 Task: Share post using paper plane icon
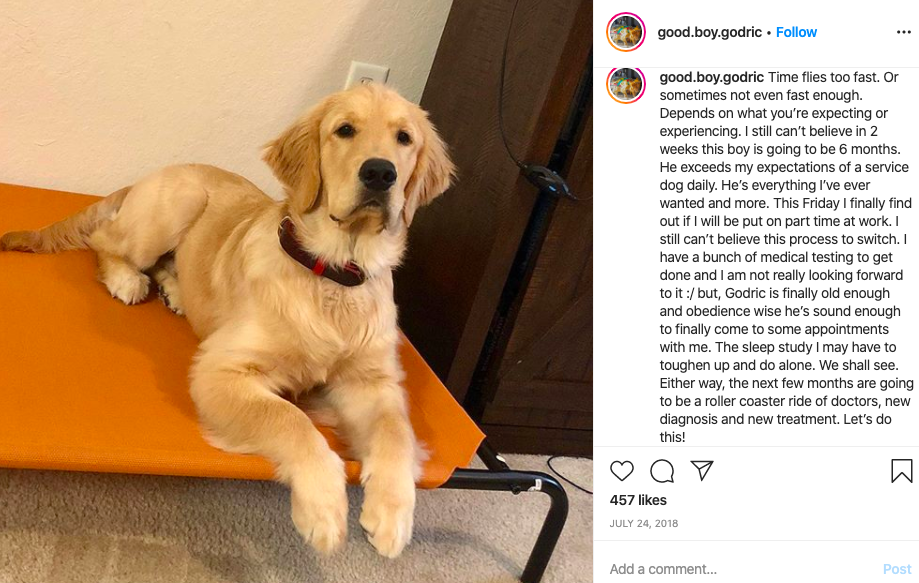click(x=702, y=471)
